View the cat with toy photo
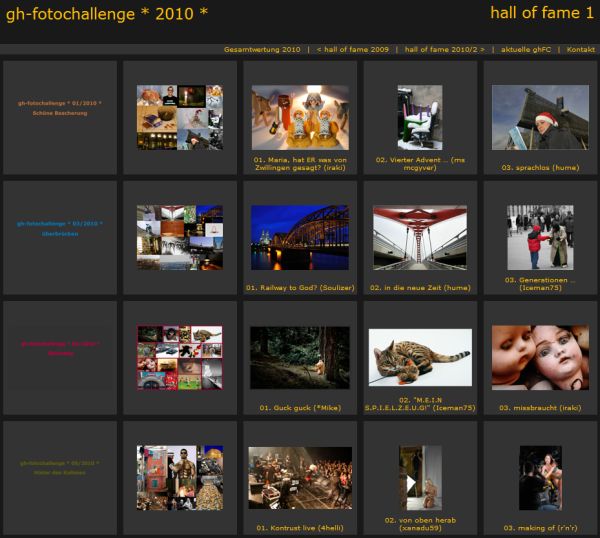Screen dimensions: 600x538 pyautogui.click(x=420, y=357)
